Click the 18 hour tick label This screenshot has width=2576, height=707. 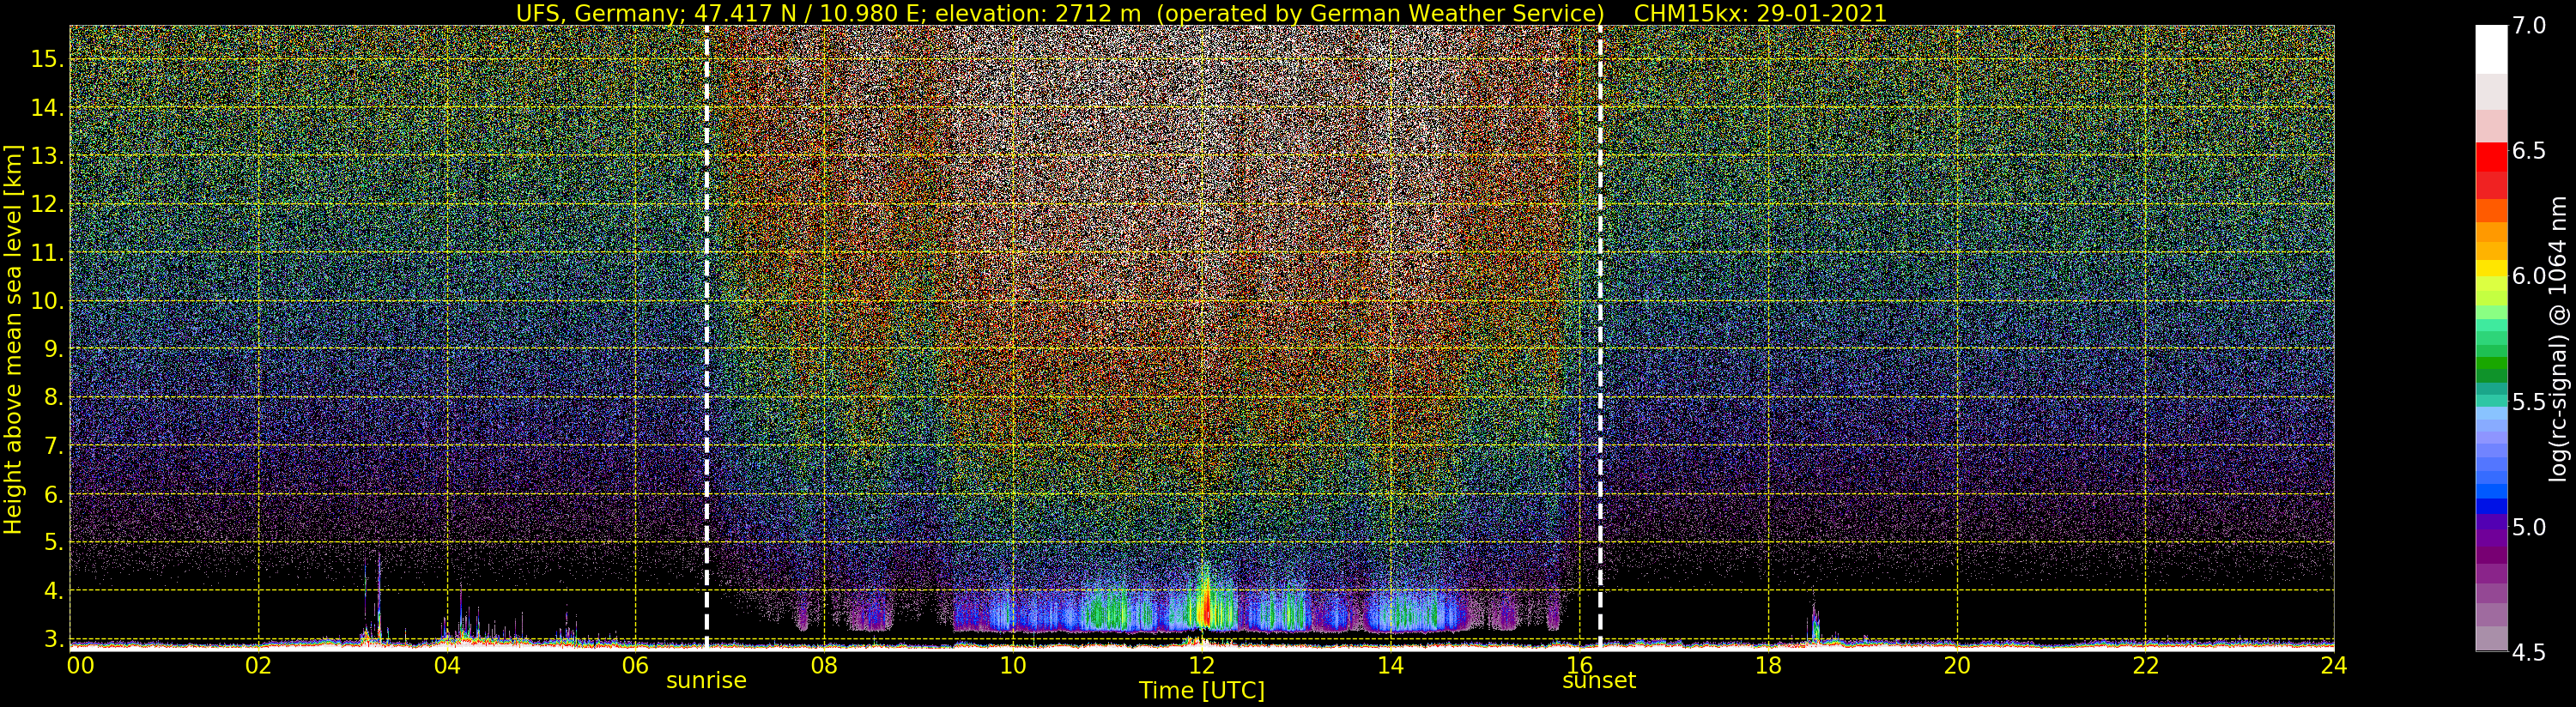coord(1768,666)
